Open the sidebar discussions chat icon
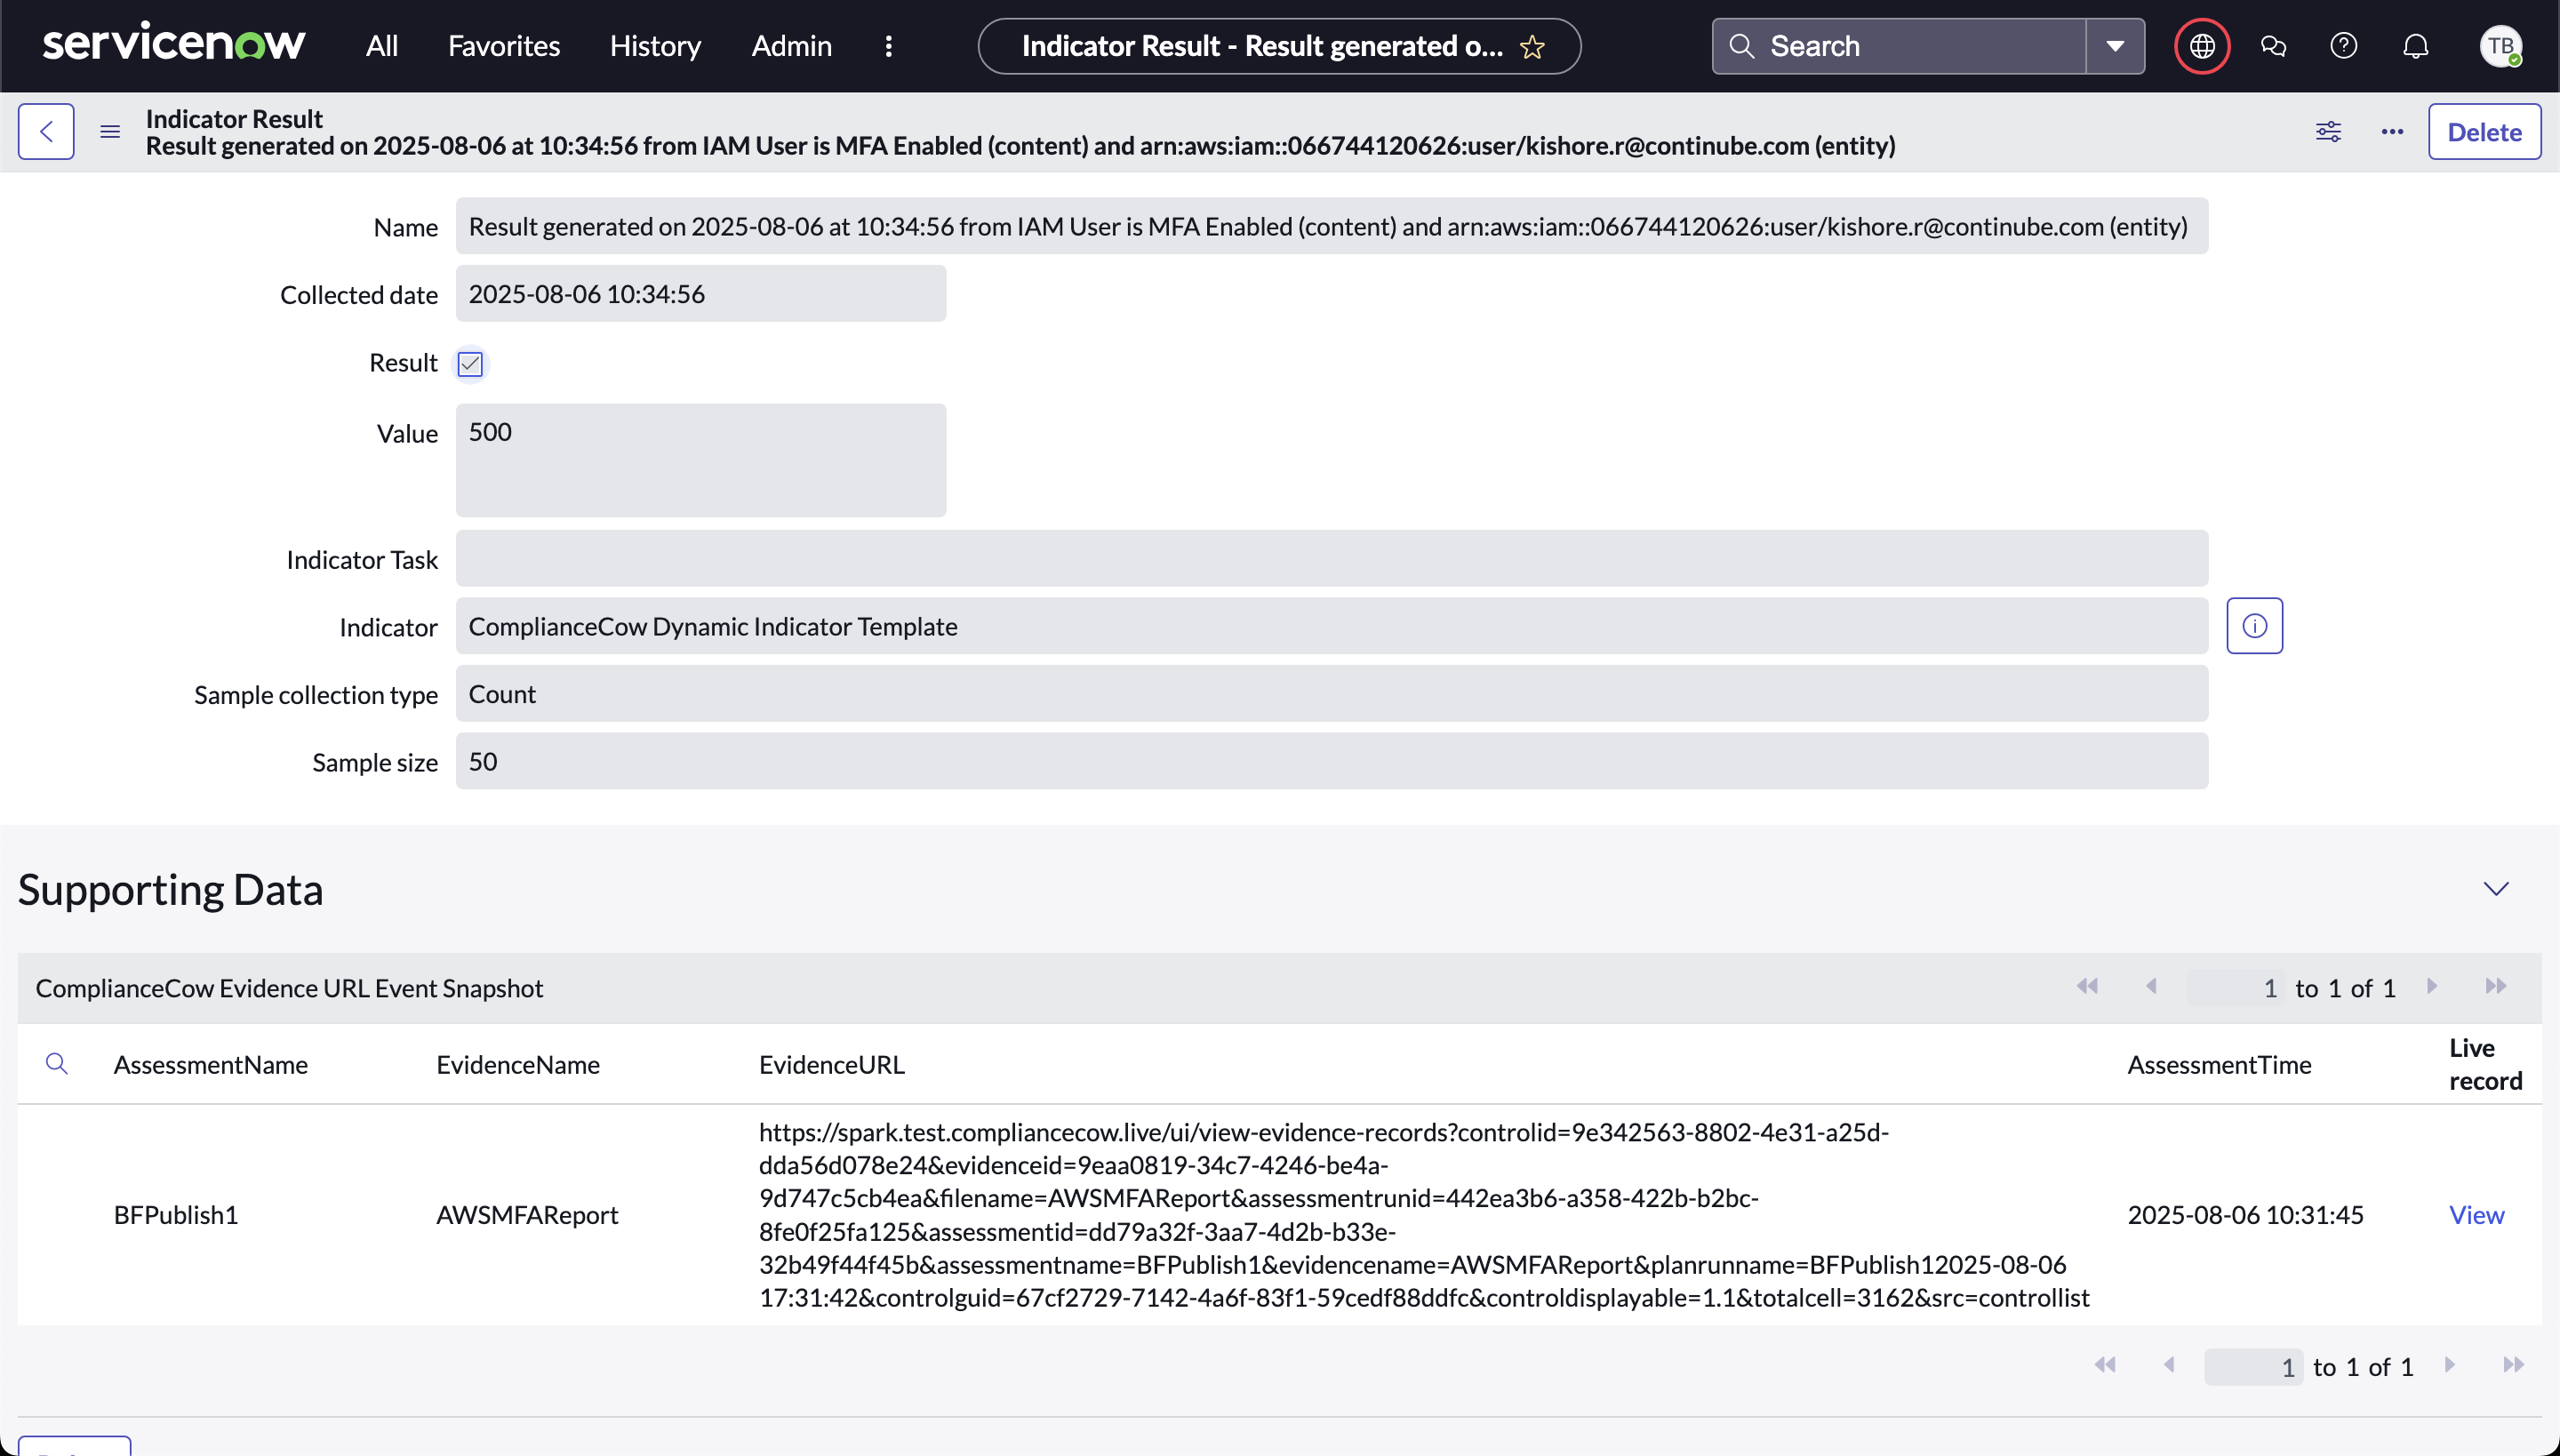 tap(2273, 46)
